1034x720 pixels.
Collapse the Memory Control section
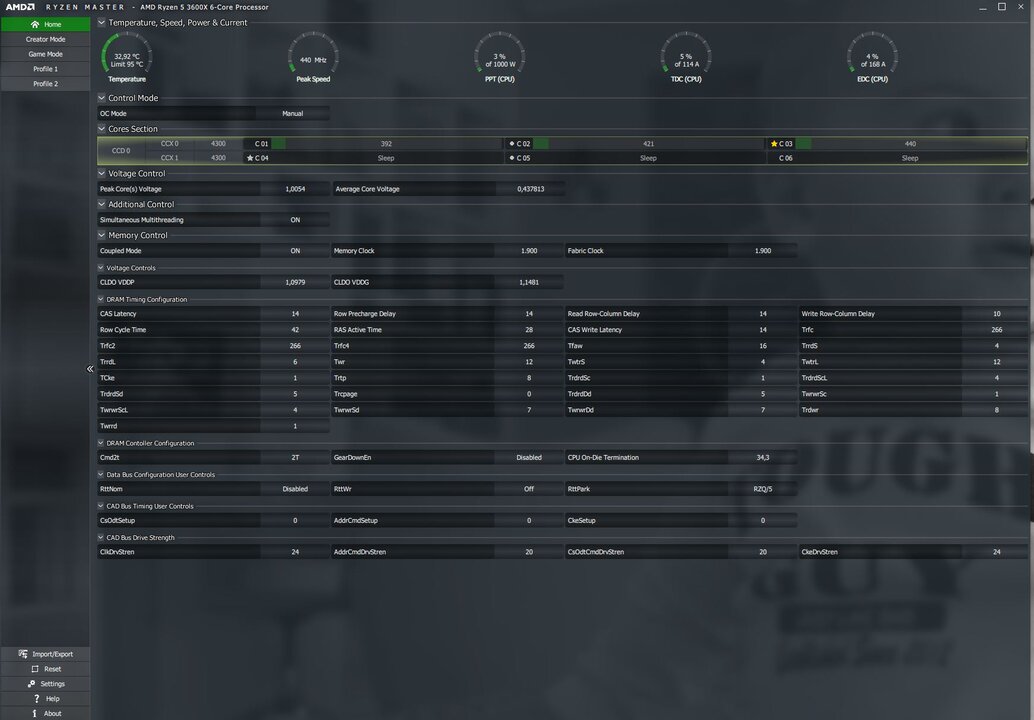[x=102, y=235]
